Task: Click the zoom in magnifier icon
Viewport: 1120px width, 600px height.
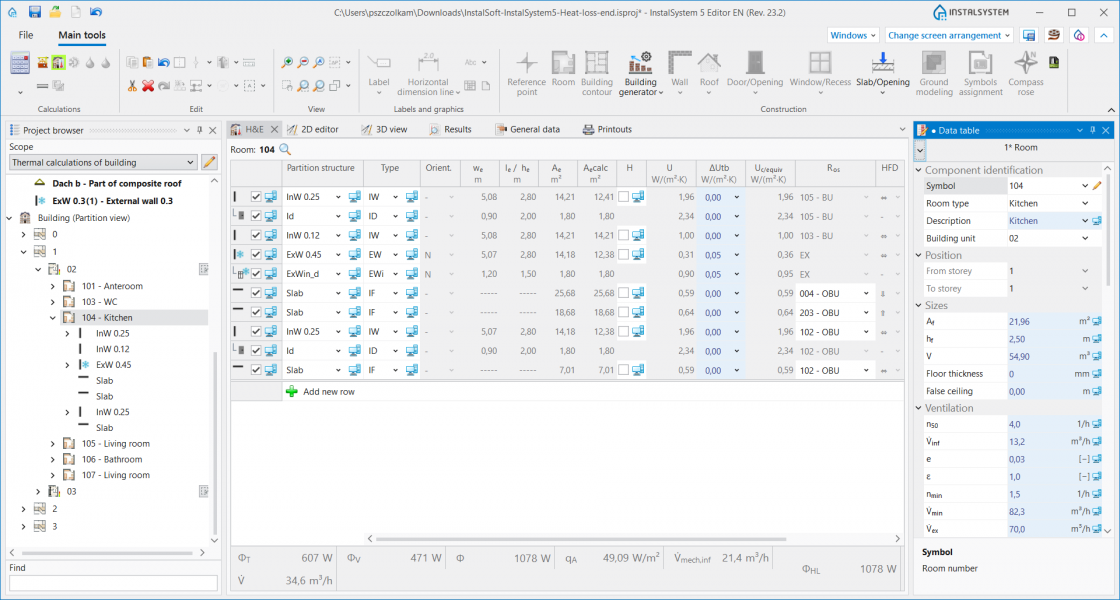Action: (288, 62)
